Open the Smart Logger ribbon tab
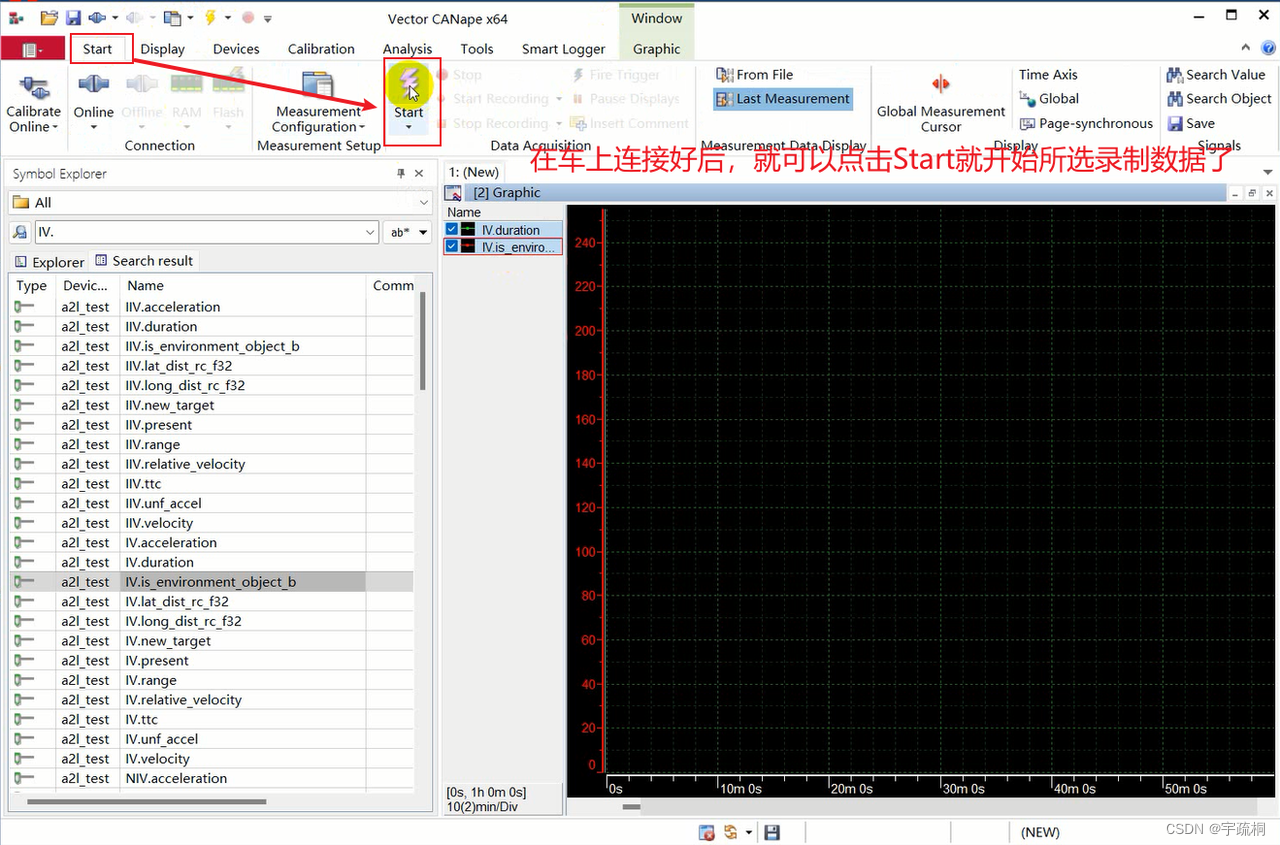 563,48
